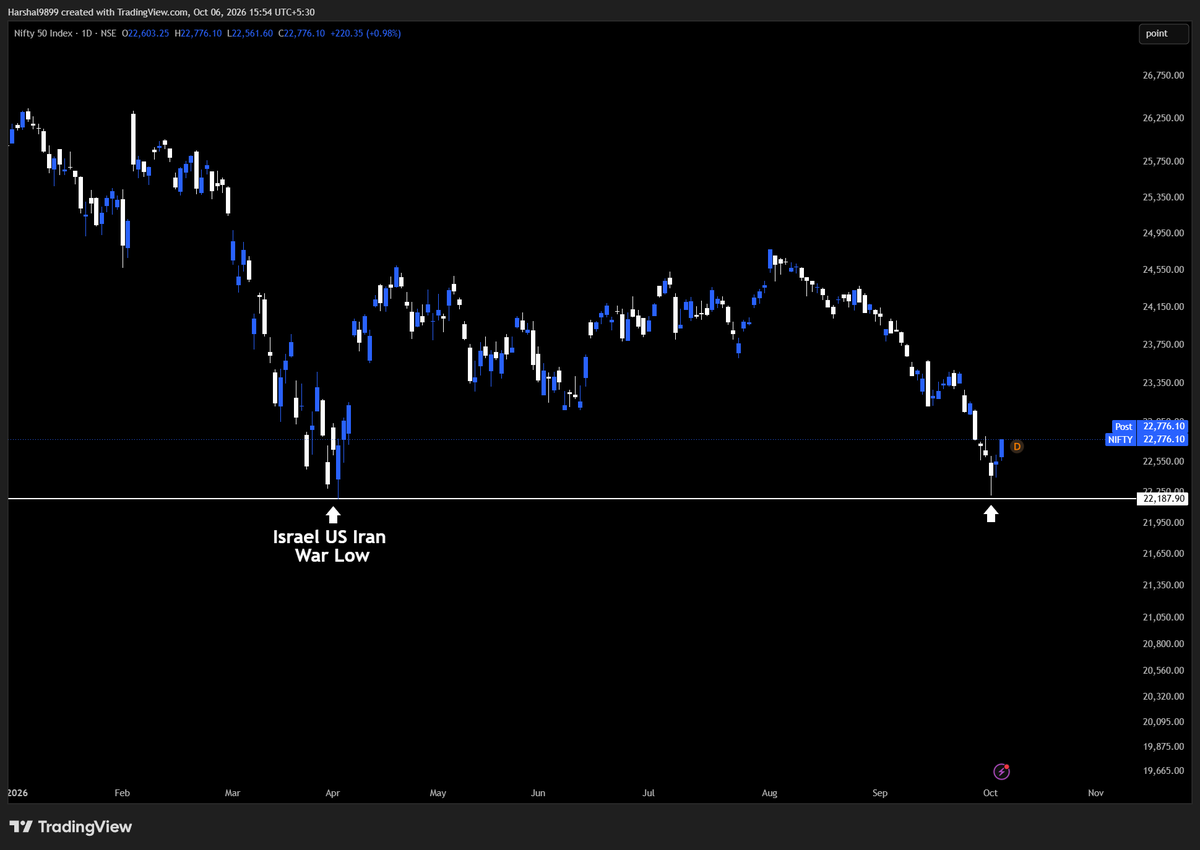Click the Jul label on the time axis

click(648, 793)
